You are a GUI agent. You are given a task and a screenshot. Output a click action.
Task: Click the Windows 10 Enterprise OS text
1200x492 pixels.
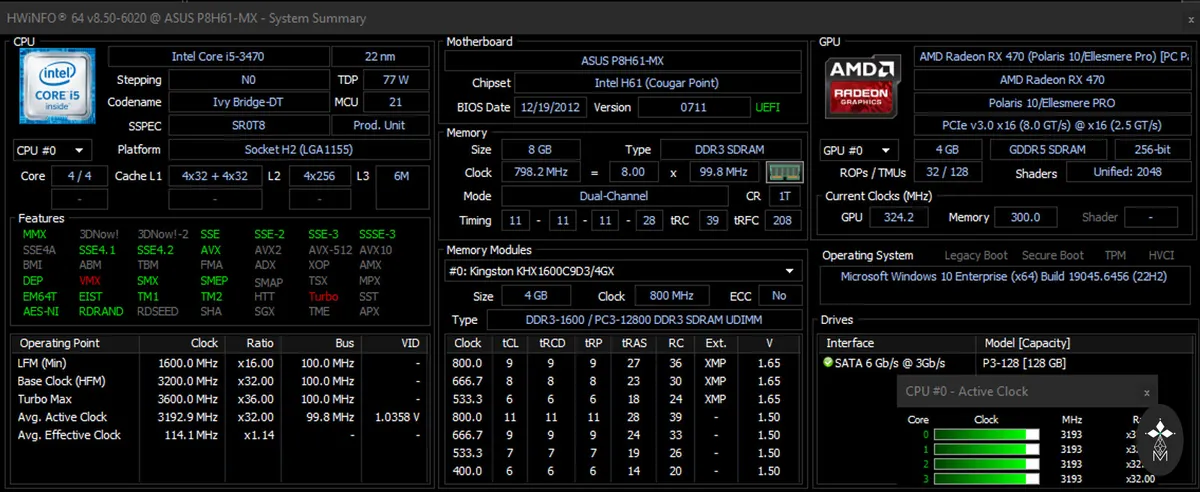click(x=1003, y=276)
